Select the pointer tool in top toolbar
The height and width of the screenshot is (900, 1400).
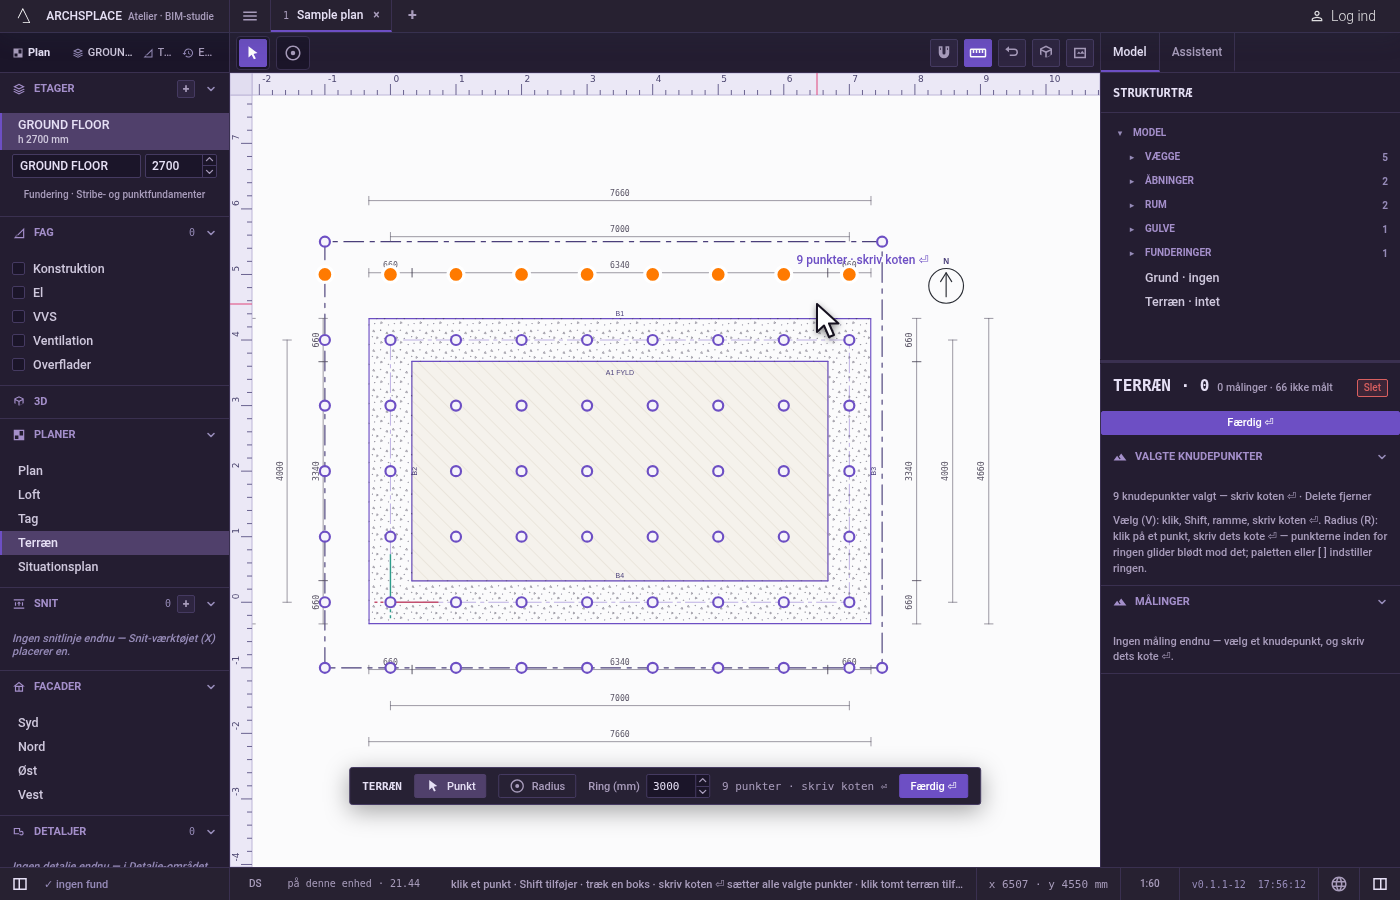[x=253, y=53]
